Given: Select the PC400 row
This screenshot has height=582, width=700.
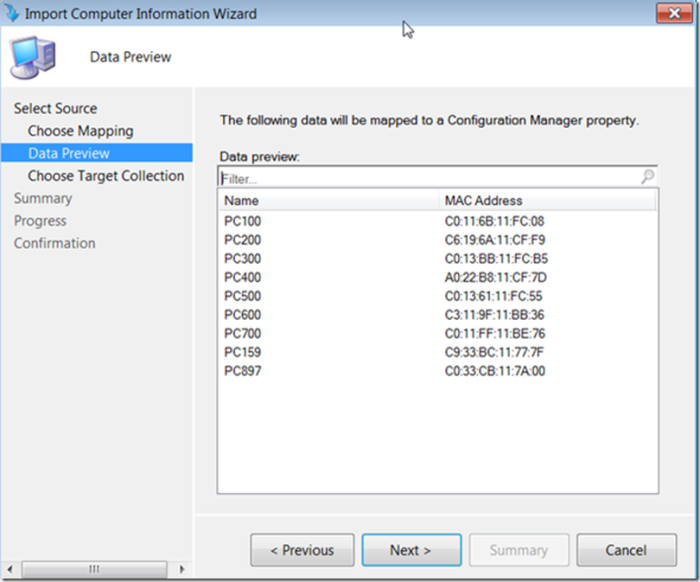Looking at the screenshot, I should click(x=438, y=278).
